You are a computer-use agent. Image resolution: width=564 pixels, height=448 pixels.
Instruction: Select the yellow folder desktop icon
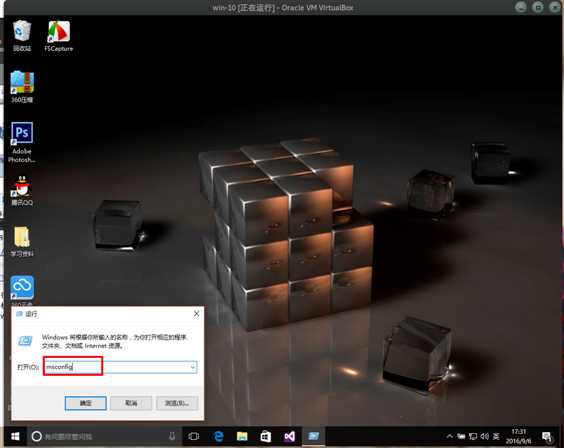[x=22, y=241]
